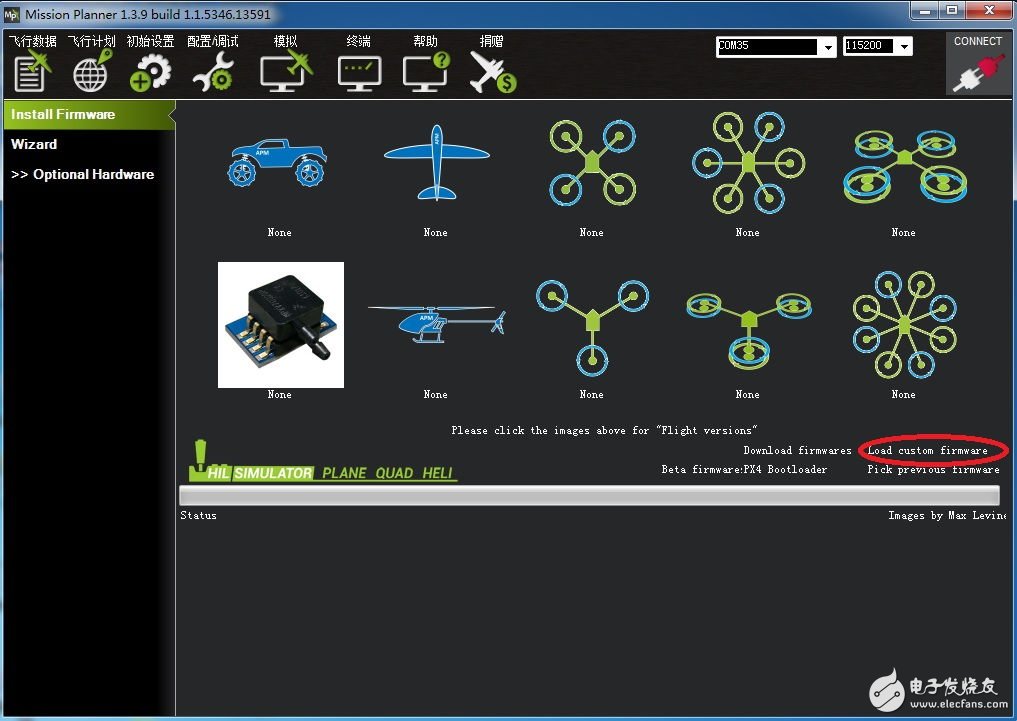Expand the Optional Hardware sidebar item

(82, 174)
